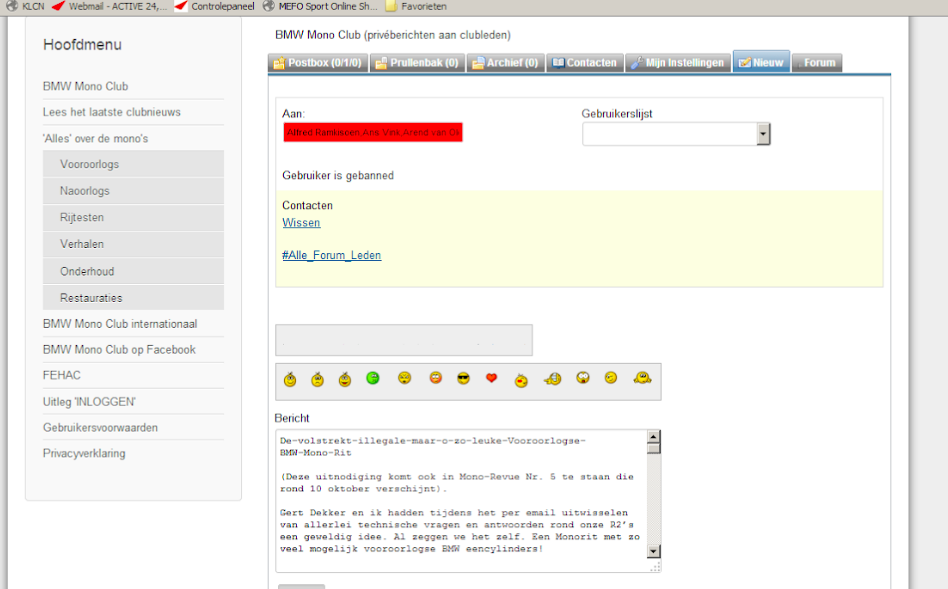Viewport: 948px width, 589px height.
Task: Insert the shrugging emoticon
Action: click(x=642, y=378)
